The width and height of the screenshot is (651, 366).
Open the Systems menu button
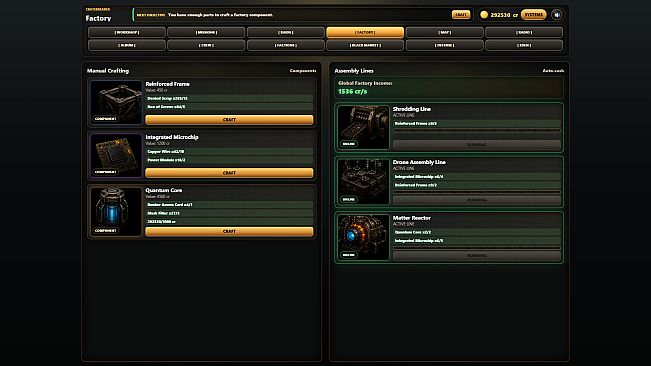point(534,15)
